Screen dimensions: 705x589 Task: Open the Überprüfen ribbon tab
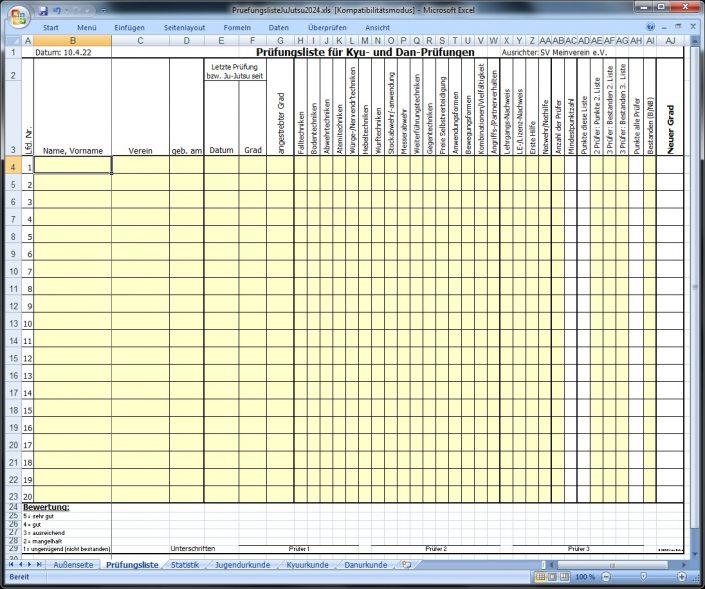(x=327, y=27)
